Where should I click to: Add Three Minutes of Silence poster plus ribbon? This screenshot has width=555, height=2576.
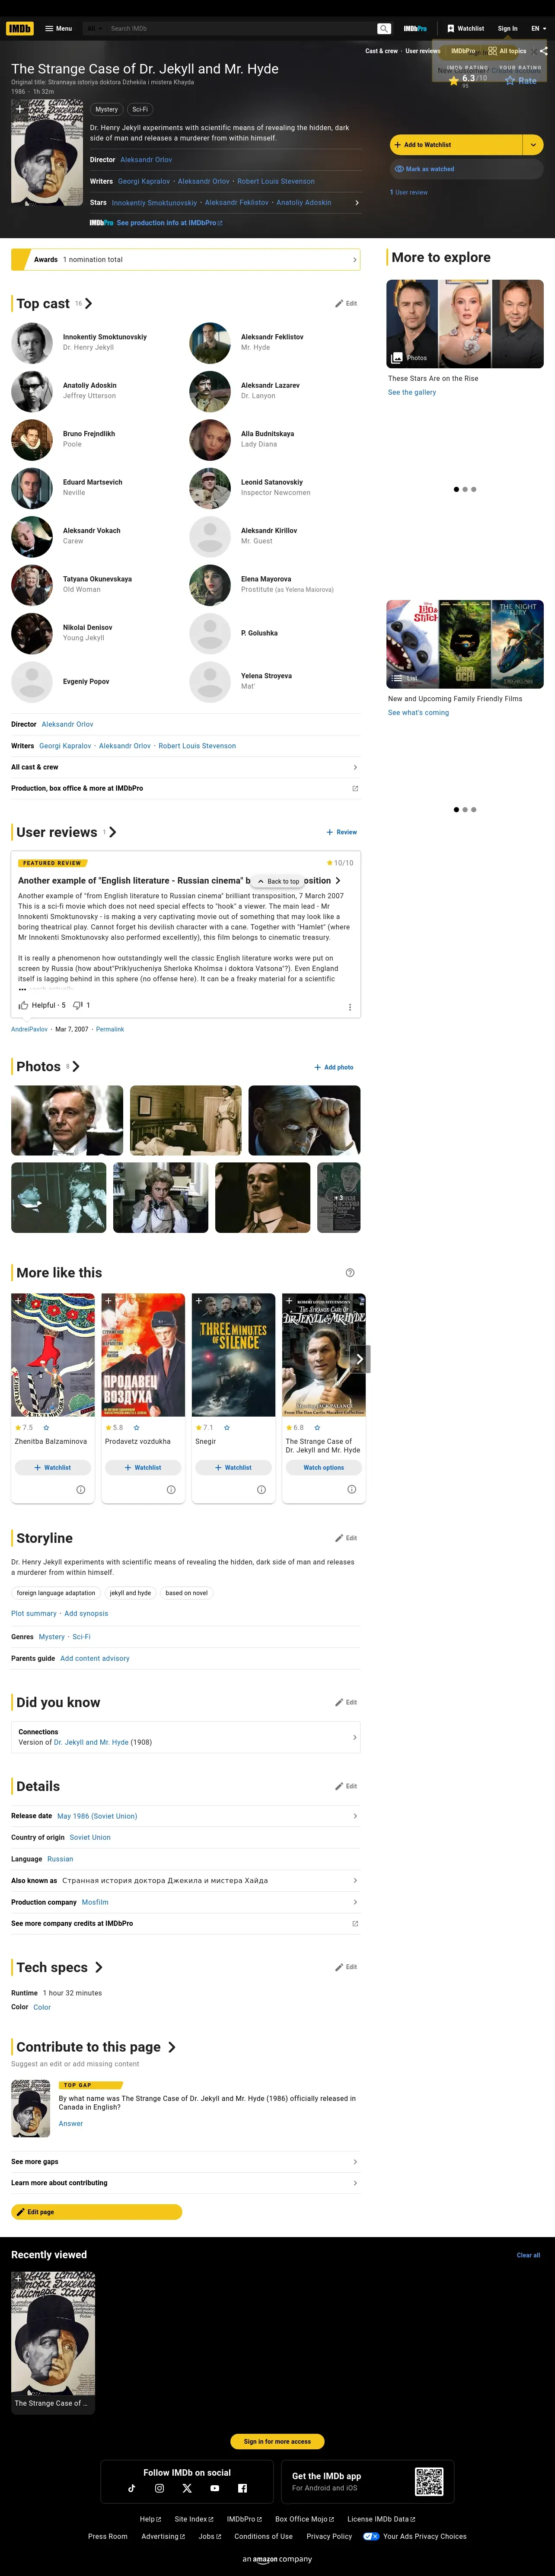click(x=199, y=1302)
